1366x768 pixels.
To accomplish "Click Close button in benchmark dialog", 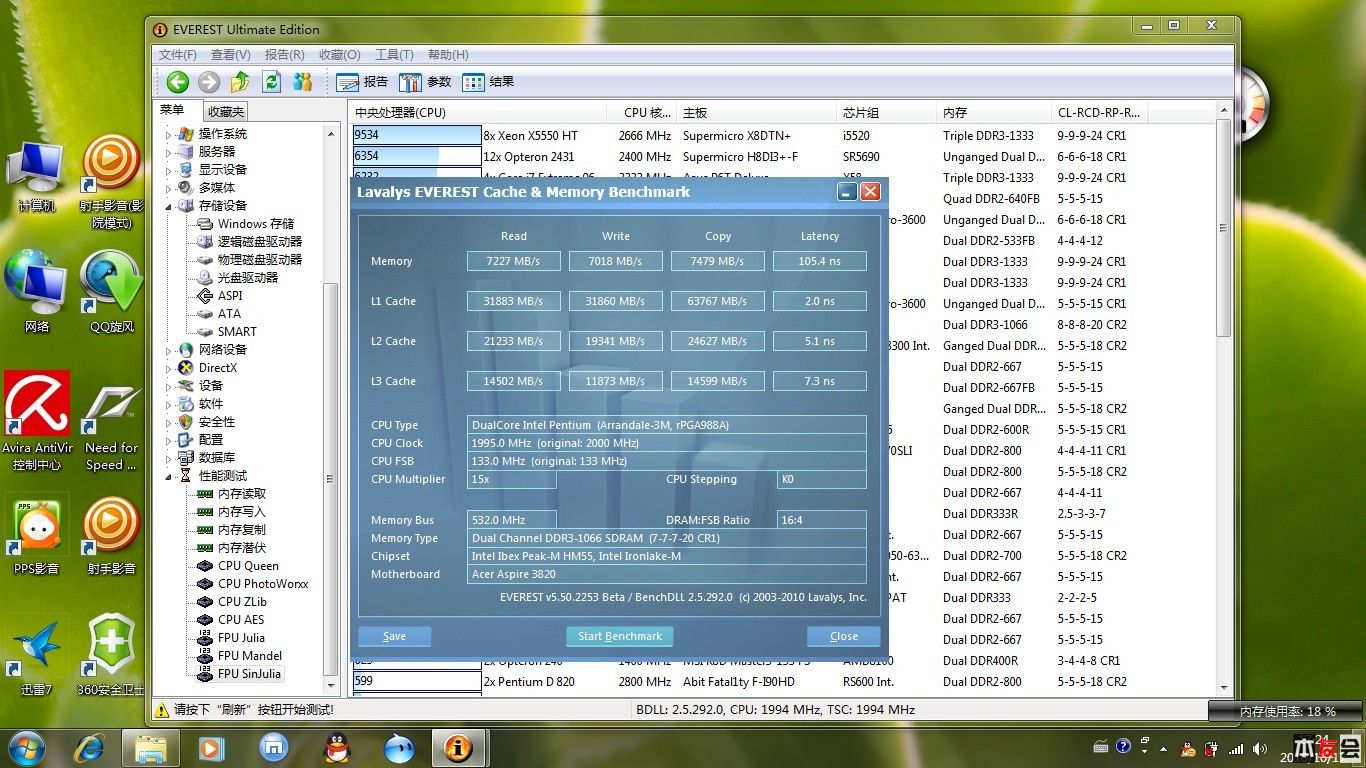I will (844, 636).
